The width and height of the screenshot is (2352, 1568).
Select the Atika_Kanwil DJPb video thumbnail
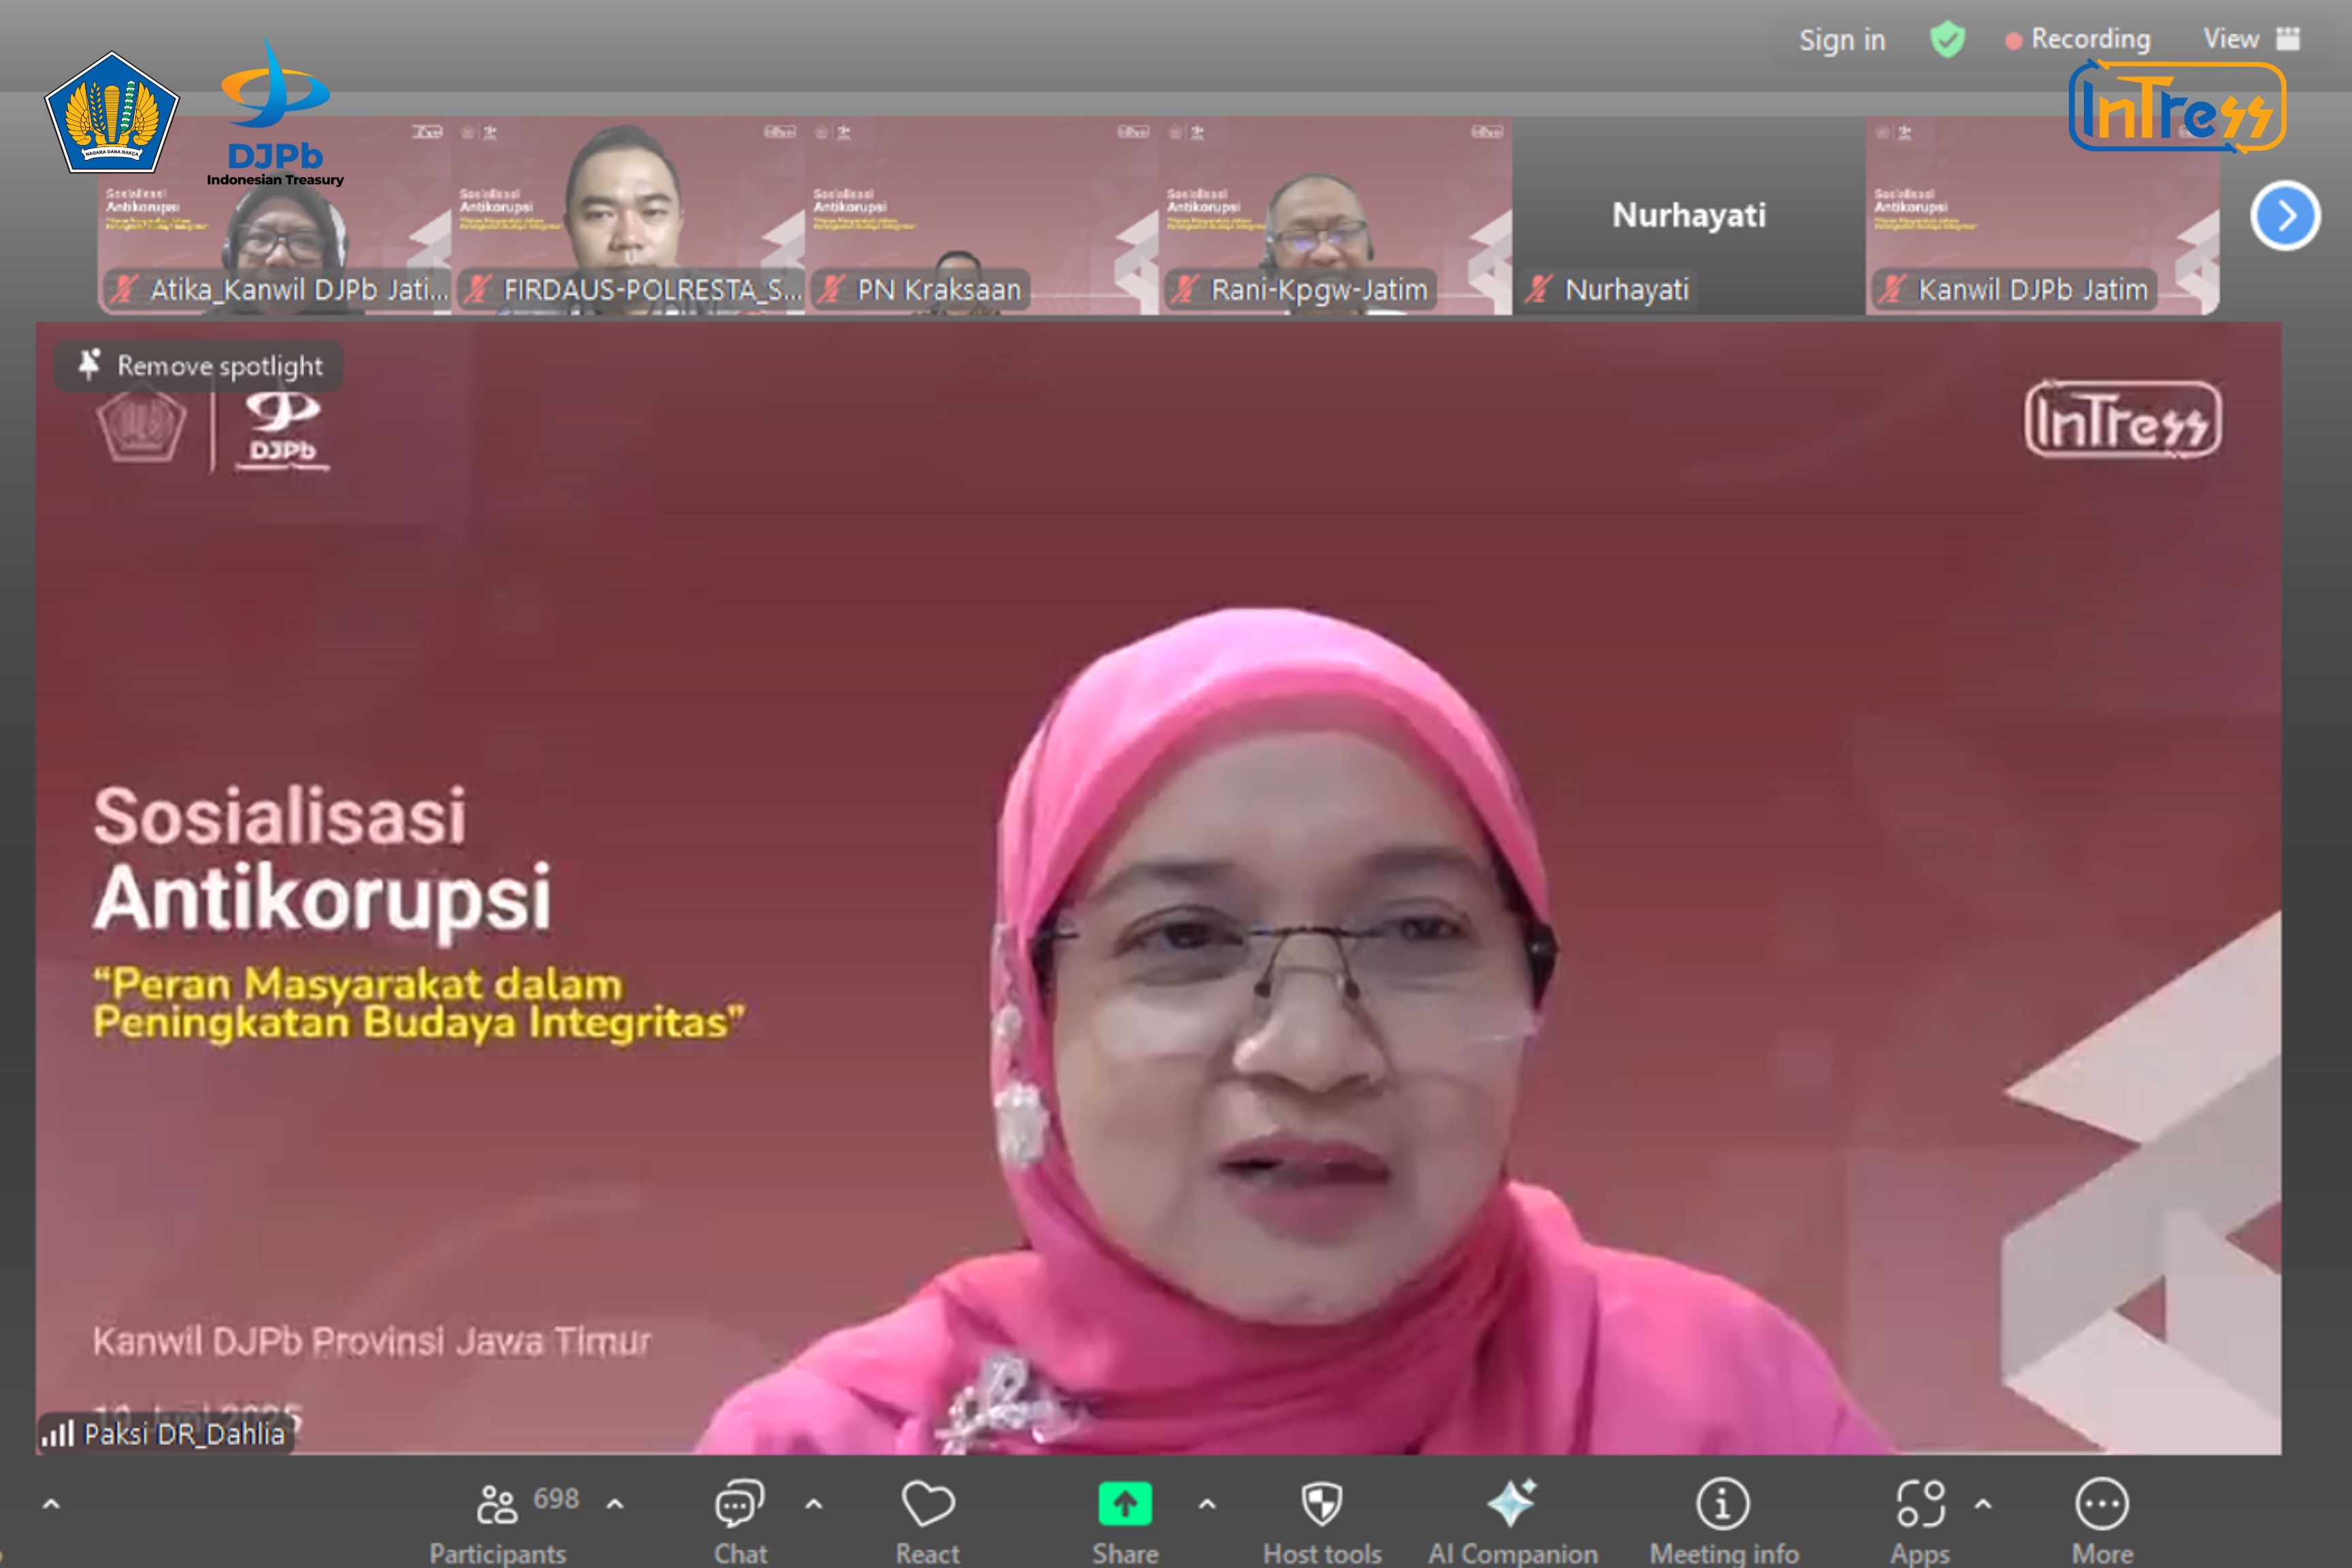pos(275,216)
